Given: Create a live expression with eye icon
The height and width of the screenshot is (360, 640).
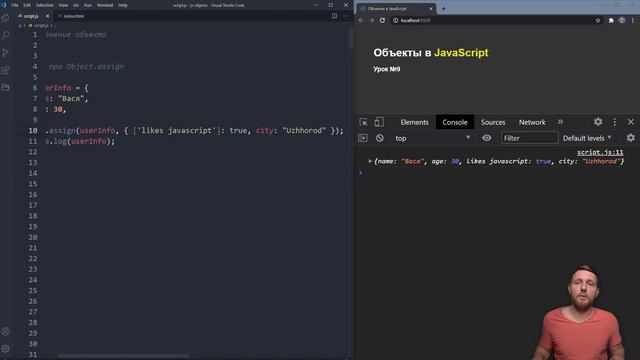Looking at the screenshot, I should coord(487,138).
